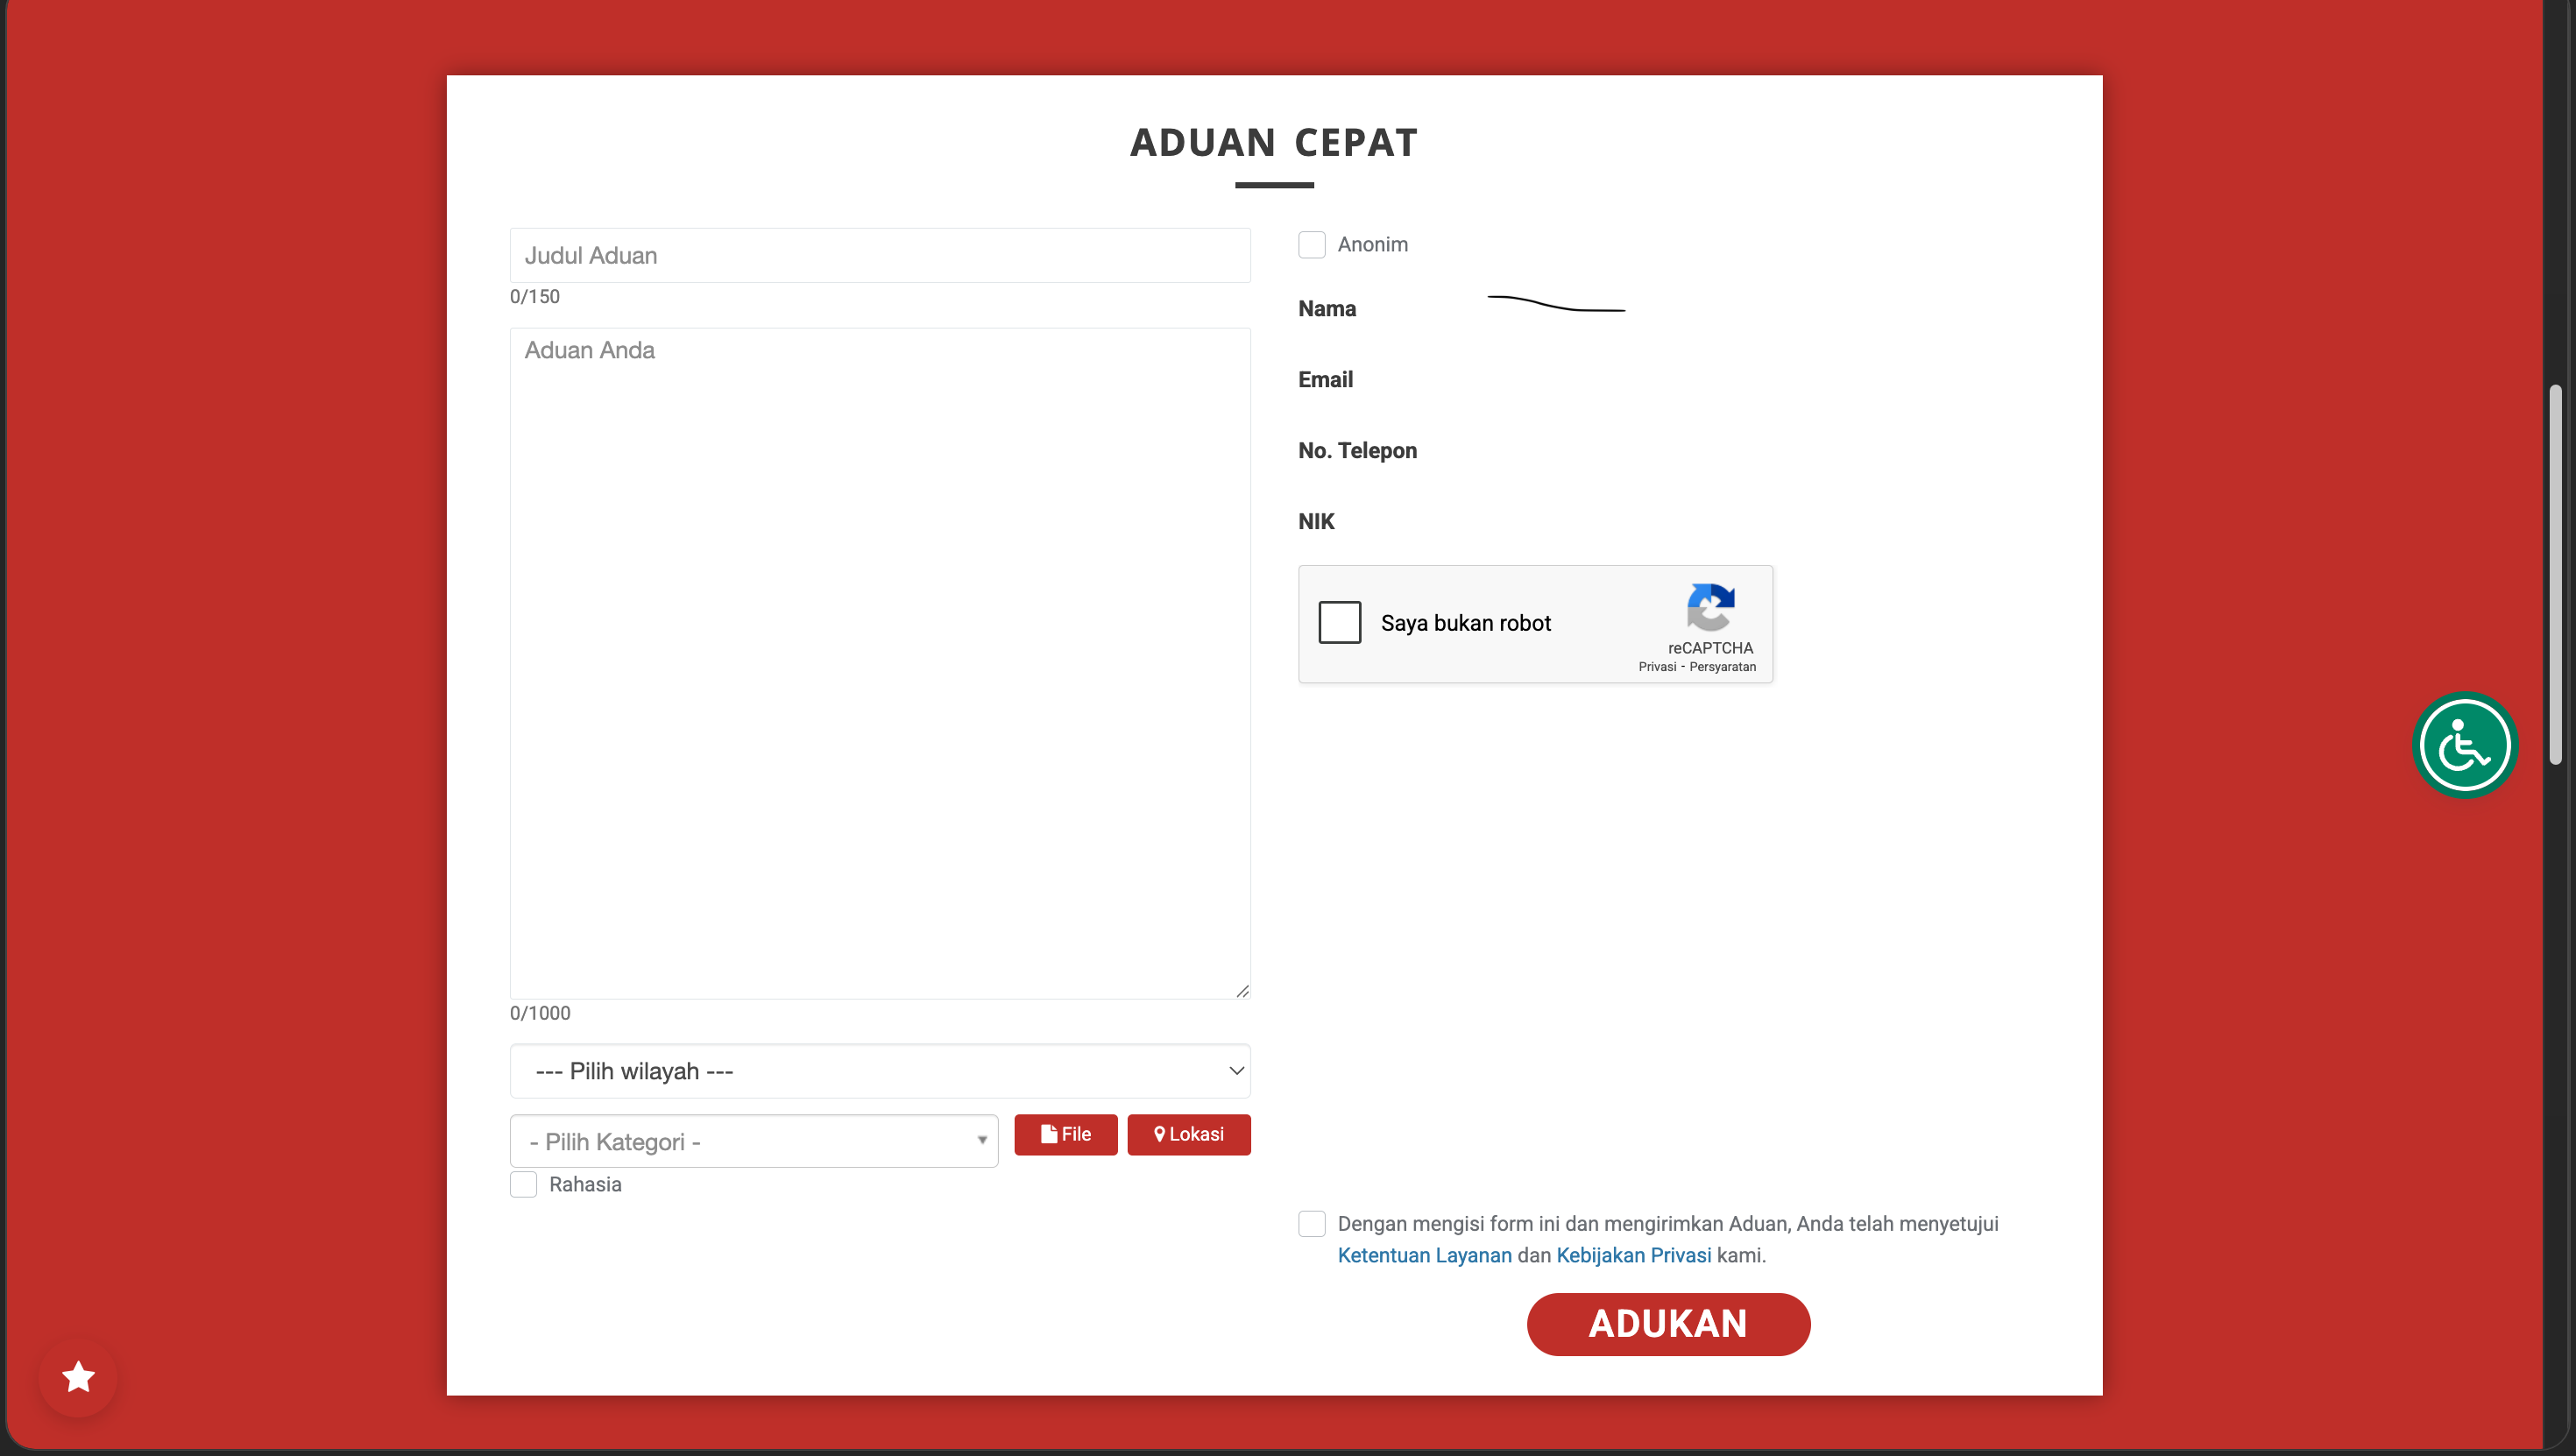Image resolution: width=2576 pixels, height=1456 pixels.
Task: Tick the Rahasia checkbox
Action: tap(523, 1184)
